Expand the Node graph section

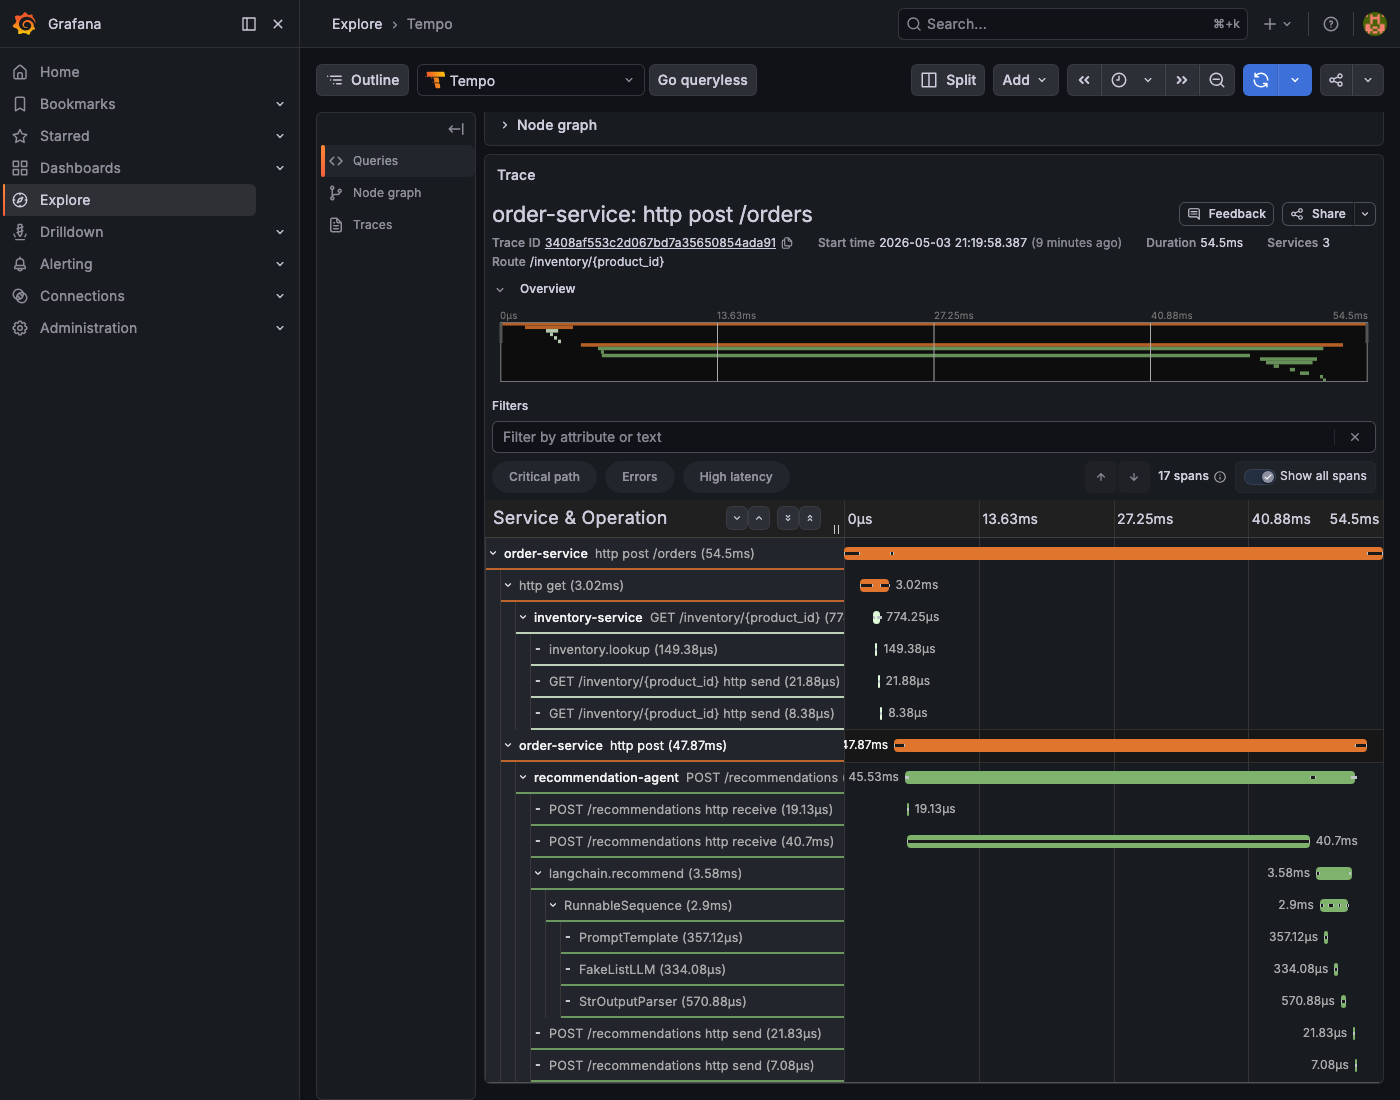(x=505, y=125)
